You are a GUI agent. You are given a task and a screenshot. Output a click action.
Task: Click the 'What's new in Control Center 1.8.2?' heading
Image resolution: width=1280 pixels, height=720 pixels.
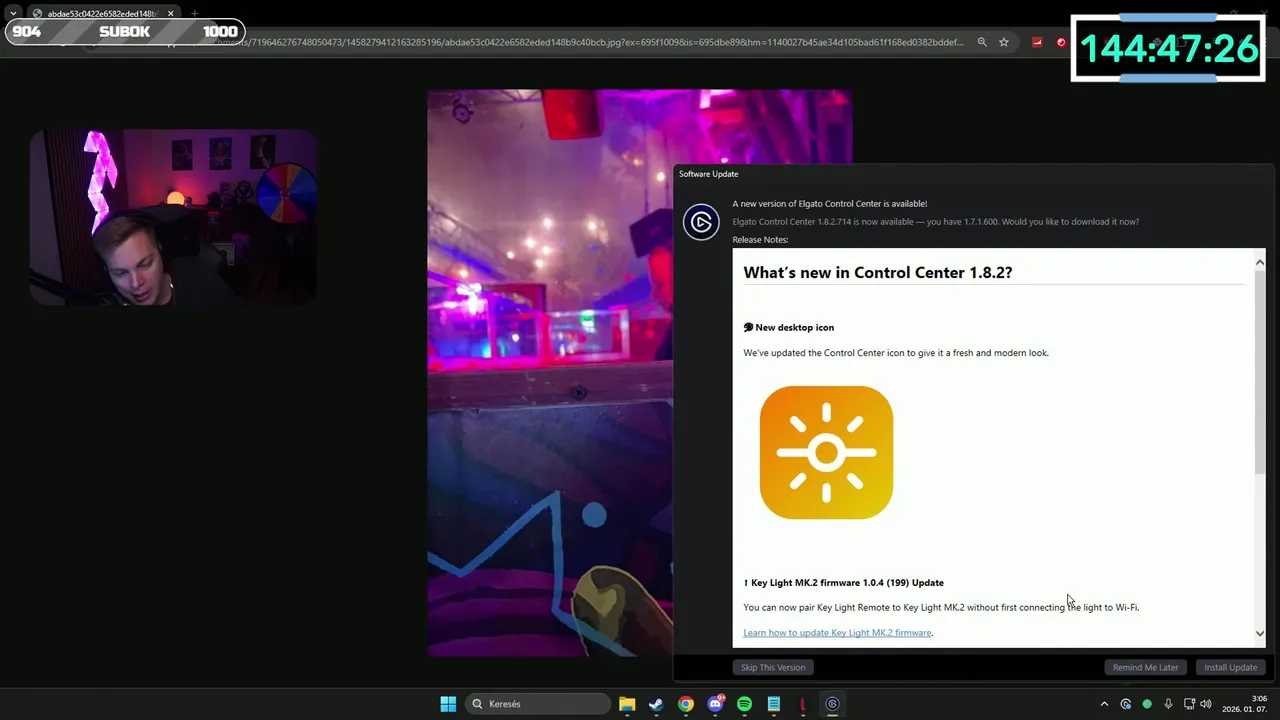point(878,272)
